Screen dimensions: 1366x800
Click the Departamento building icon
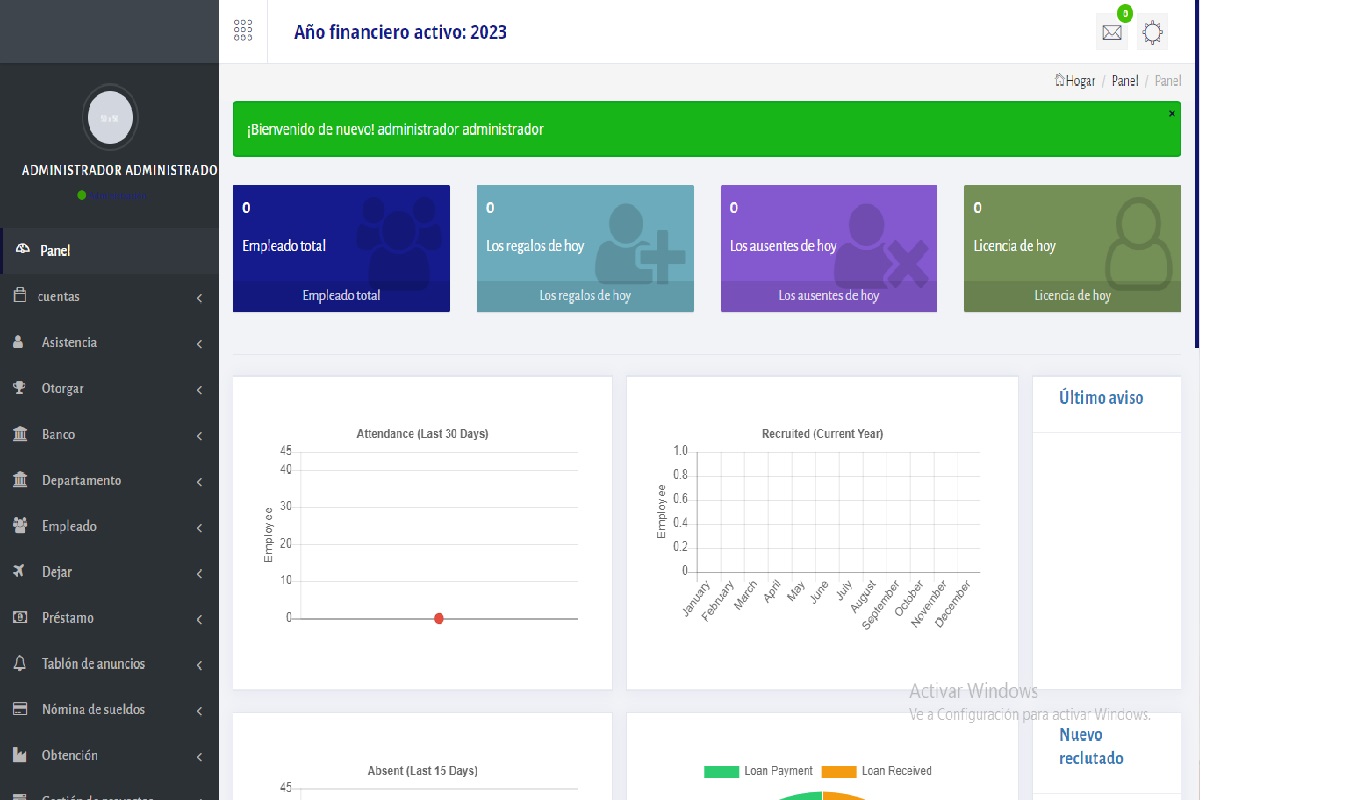[20, 480]
